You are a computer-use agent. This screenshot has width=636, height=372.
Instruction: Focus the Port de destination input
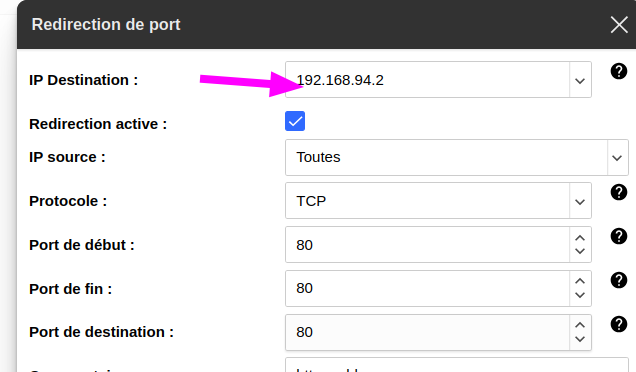point(428,332)
